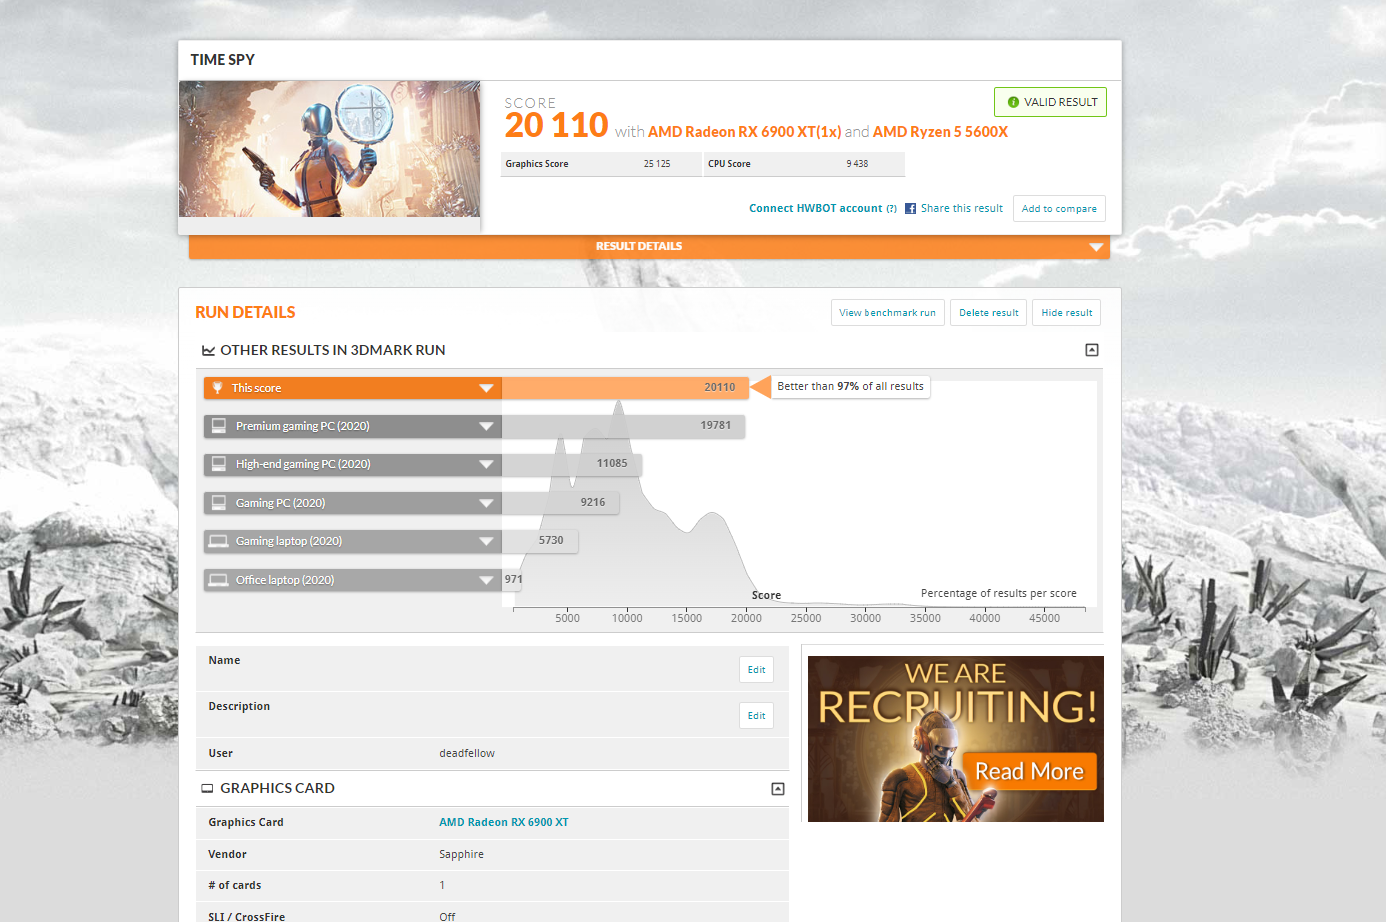Click the monitor icon beside Graphics Card heading

tap(207, 789)
